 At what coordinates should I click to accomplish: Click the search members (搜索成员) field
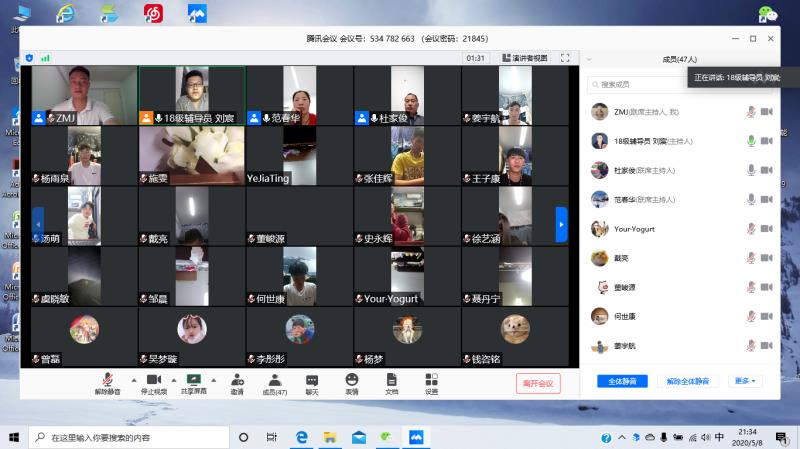point(640,85)
